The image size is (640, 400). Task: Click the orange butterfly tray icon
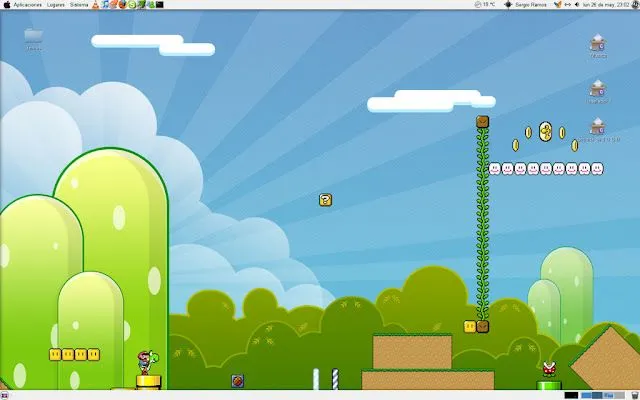pos(558,4)
